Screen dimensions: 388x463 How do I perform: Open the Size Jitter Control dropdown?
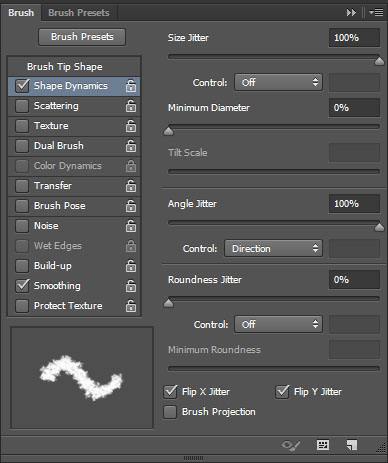click(x=278, y=82)
